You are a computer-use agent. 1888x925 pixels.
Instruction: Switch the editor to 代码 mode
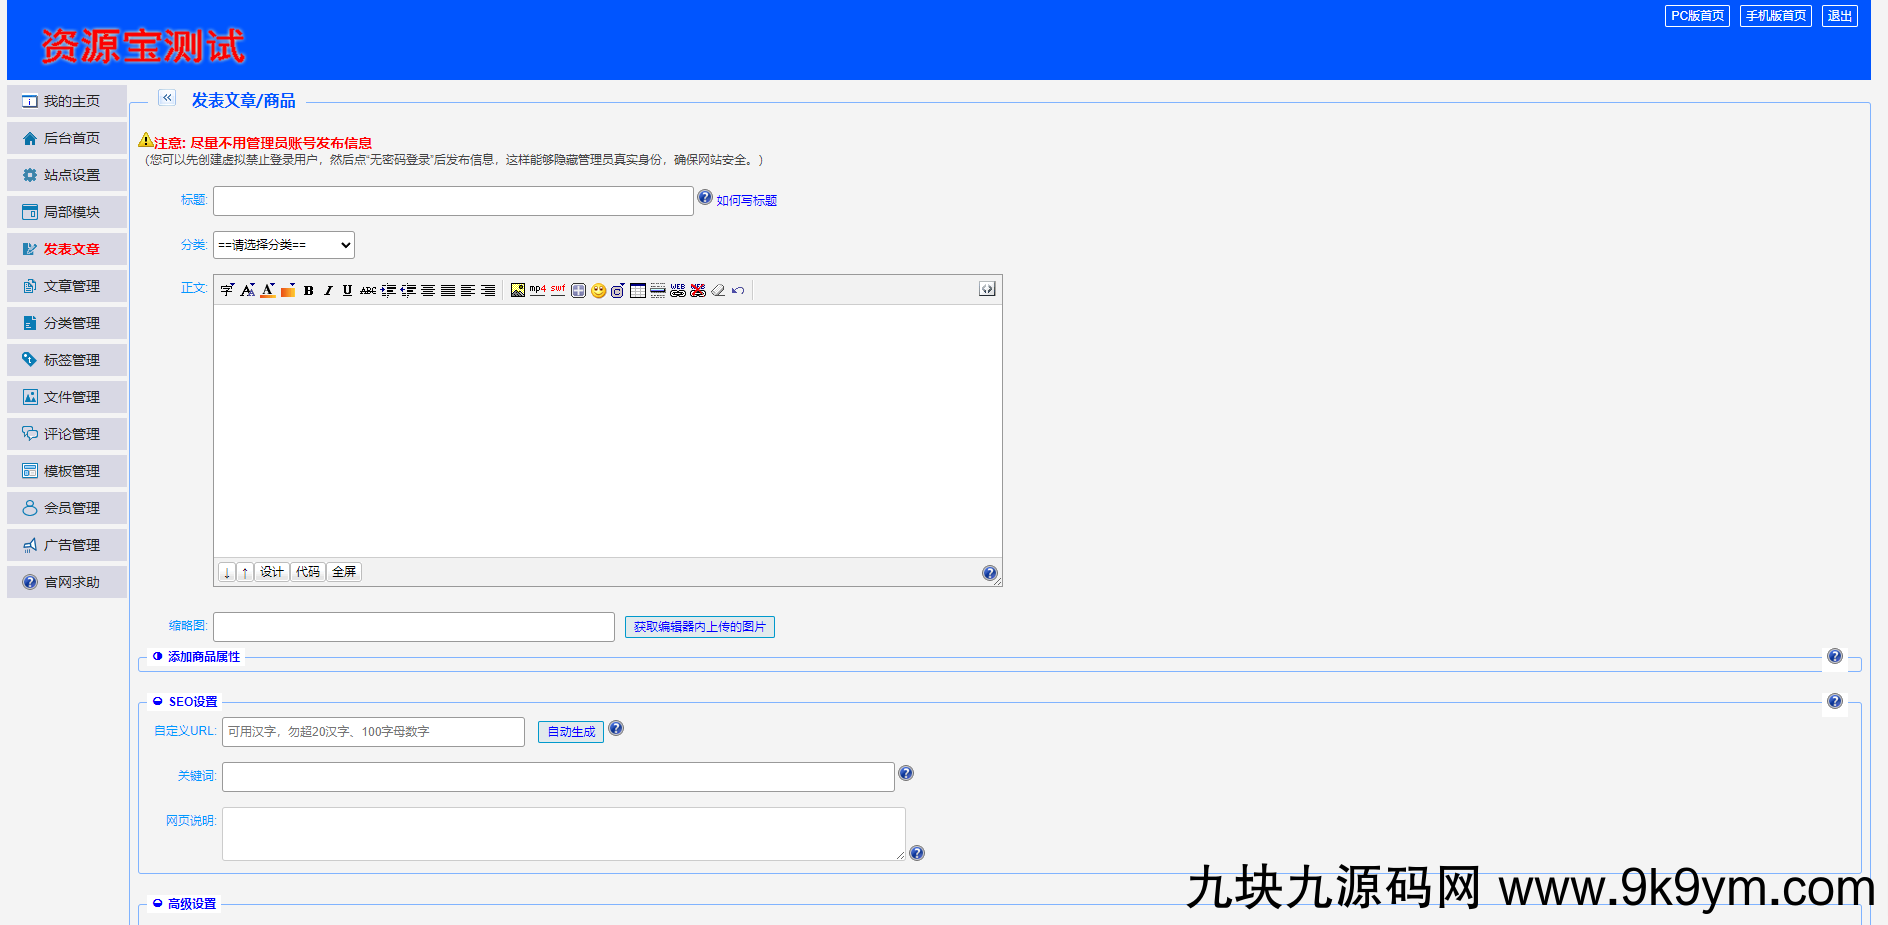click(x=308, y=572)
